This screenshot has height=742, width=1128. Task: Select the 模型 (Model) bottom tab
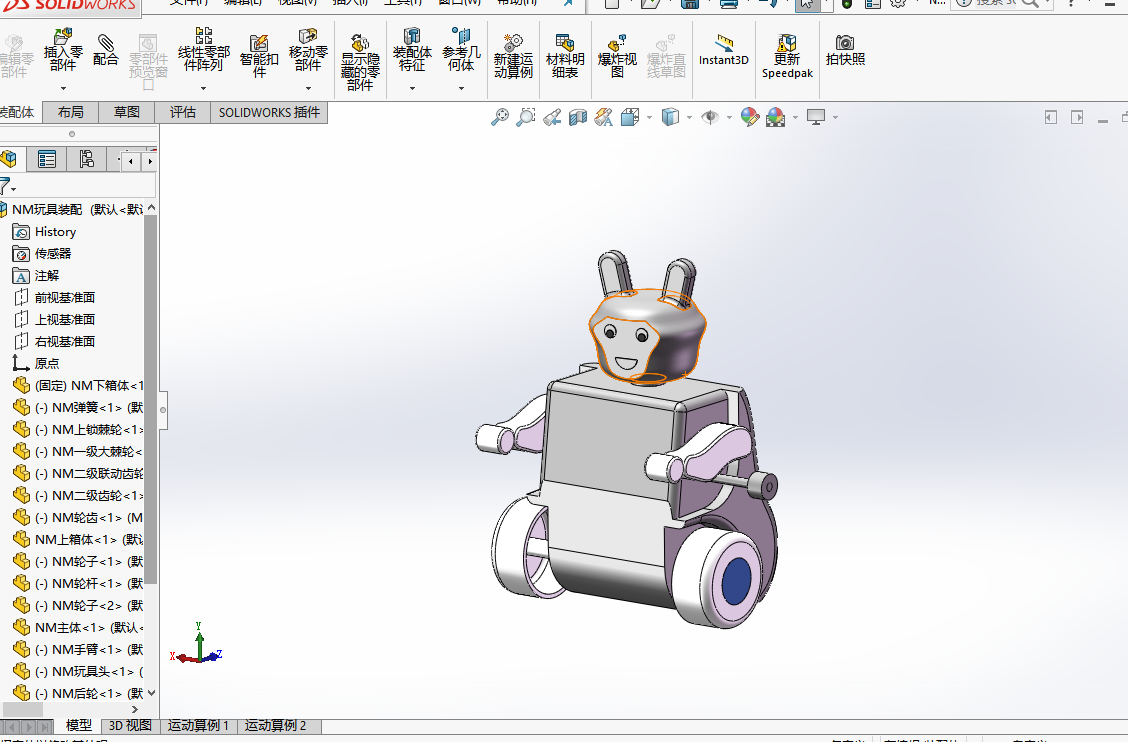pyautogui.click(x=78, y=725)
